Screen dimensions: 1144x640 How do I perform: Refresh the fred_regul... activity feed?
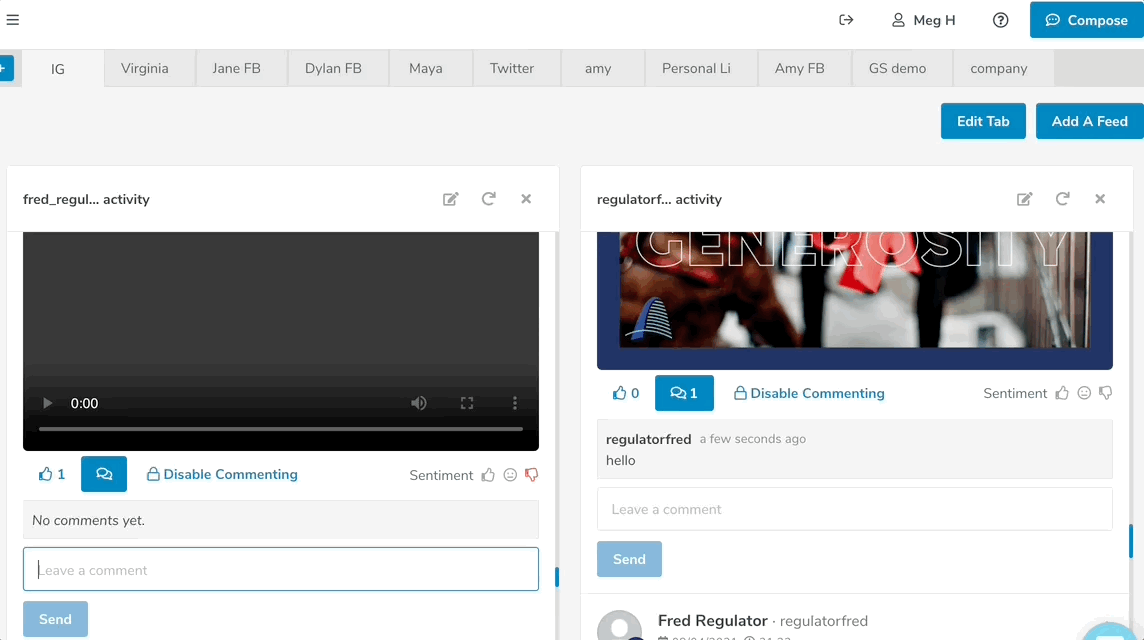tap(489, 198)
